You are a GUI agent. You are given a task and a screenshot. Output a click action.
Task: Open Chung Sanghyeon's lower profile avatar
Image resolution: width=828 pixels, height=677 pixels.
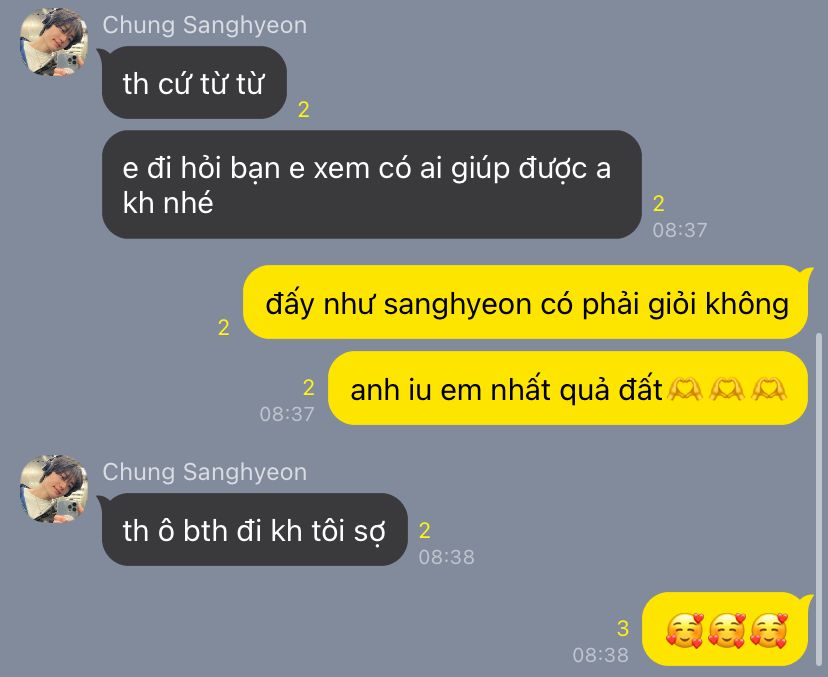coord(54,488)
